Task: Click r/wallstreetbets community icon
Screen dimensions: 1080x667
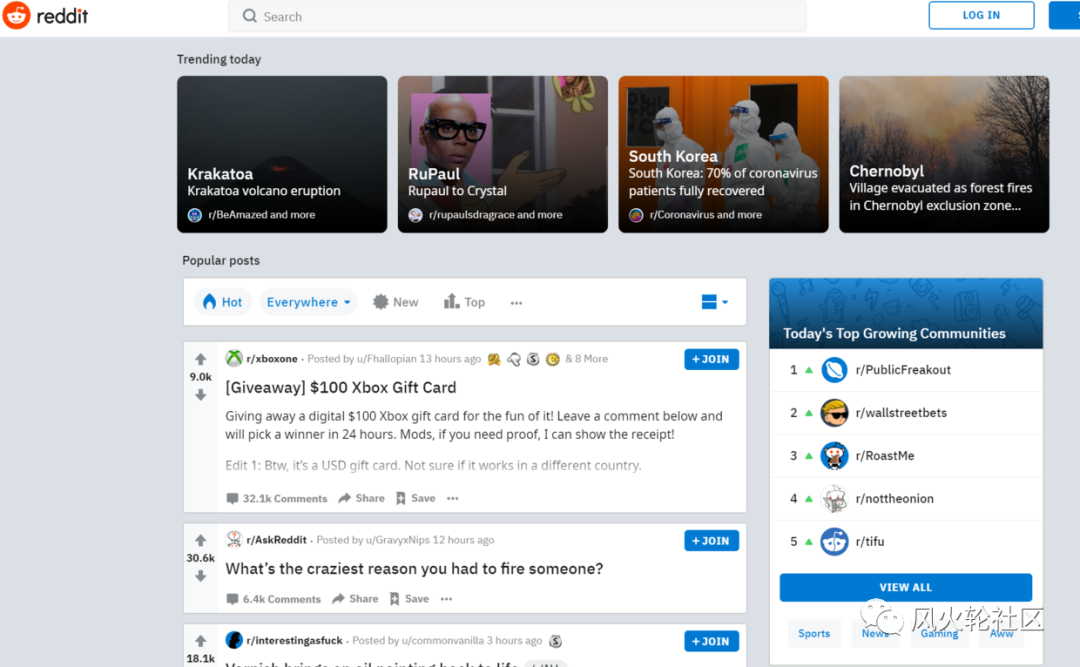Action: coord(834,413)
